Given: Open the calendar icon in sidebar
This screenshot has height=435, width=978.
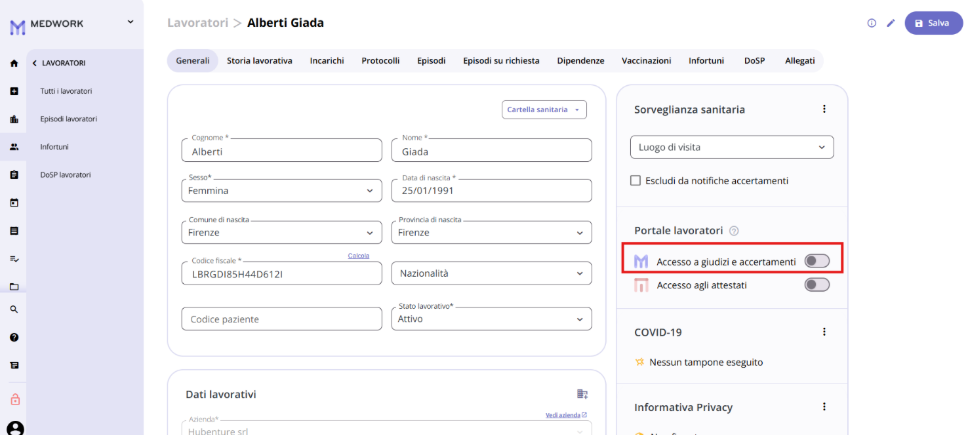Looking at the screenshot, I should (x=14, y=203).
